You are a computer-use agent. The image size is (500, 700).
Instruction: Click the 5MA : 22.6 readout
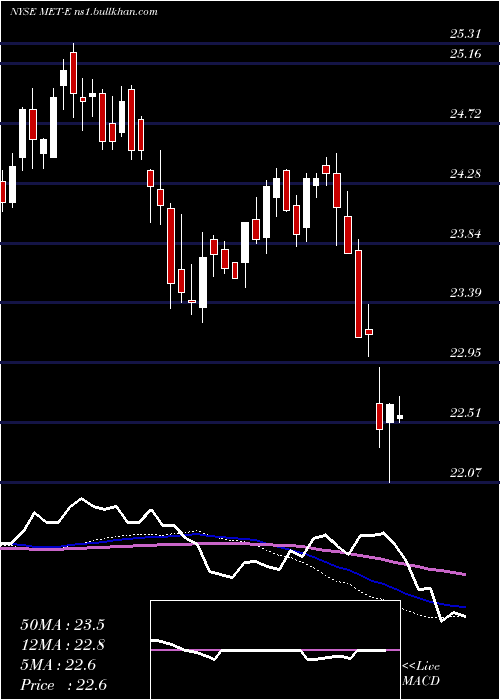[57, 665]
